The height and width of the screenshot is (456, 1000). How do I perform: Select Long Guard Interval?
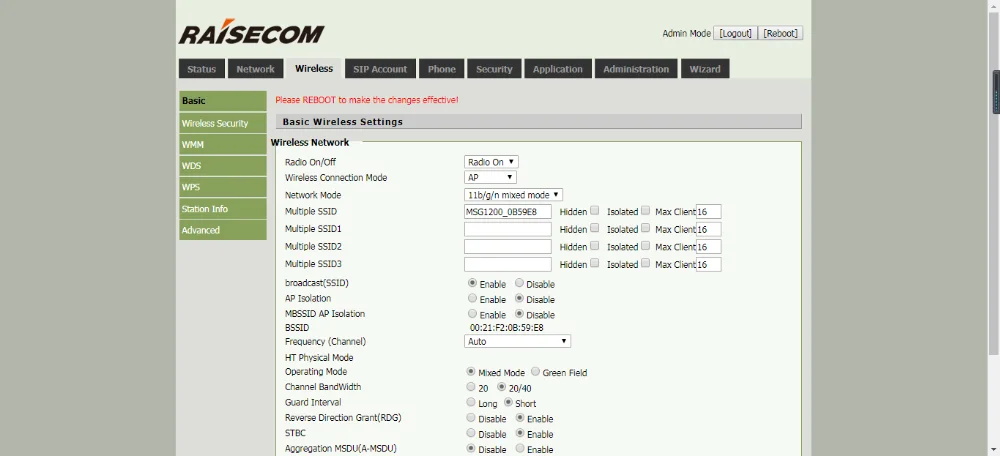471,402
